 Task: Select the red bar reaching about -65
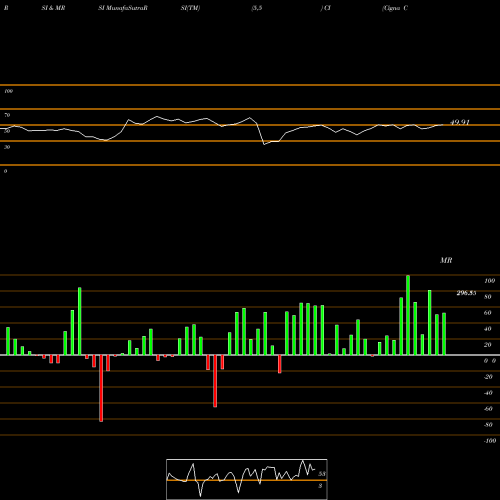pos(215,381)
